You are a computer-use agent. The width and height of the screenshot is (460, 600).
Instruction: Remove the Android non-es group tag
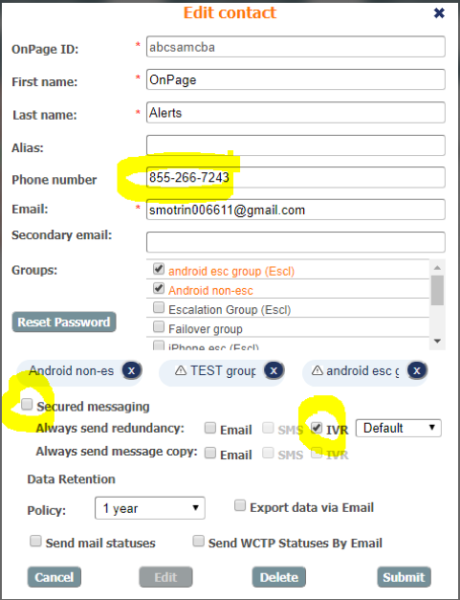click(131, 370)
